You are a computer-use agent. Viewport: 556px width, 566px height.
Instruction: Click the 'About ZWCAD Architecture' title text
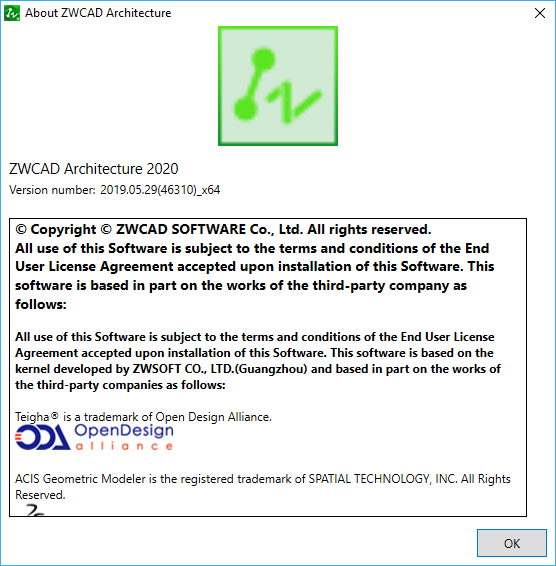click(98, 13)
